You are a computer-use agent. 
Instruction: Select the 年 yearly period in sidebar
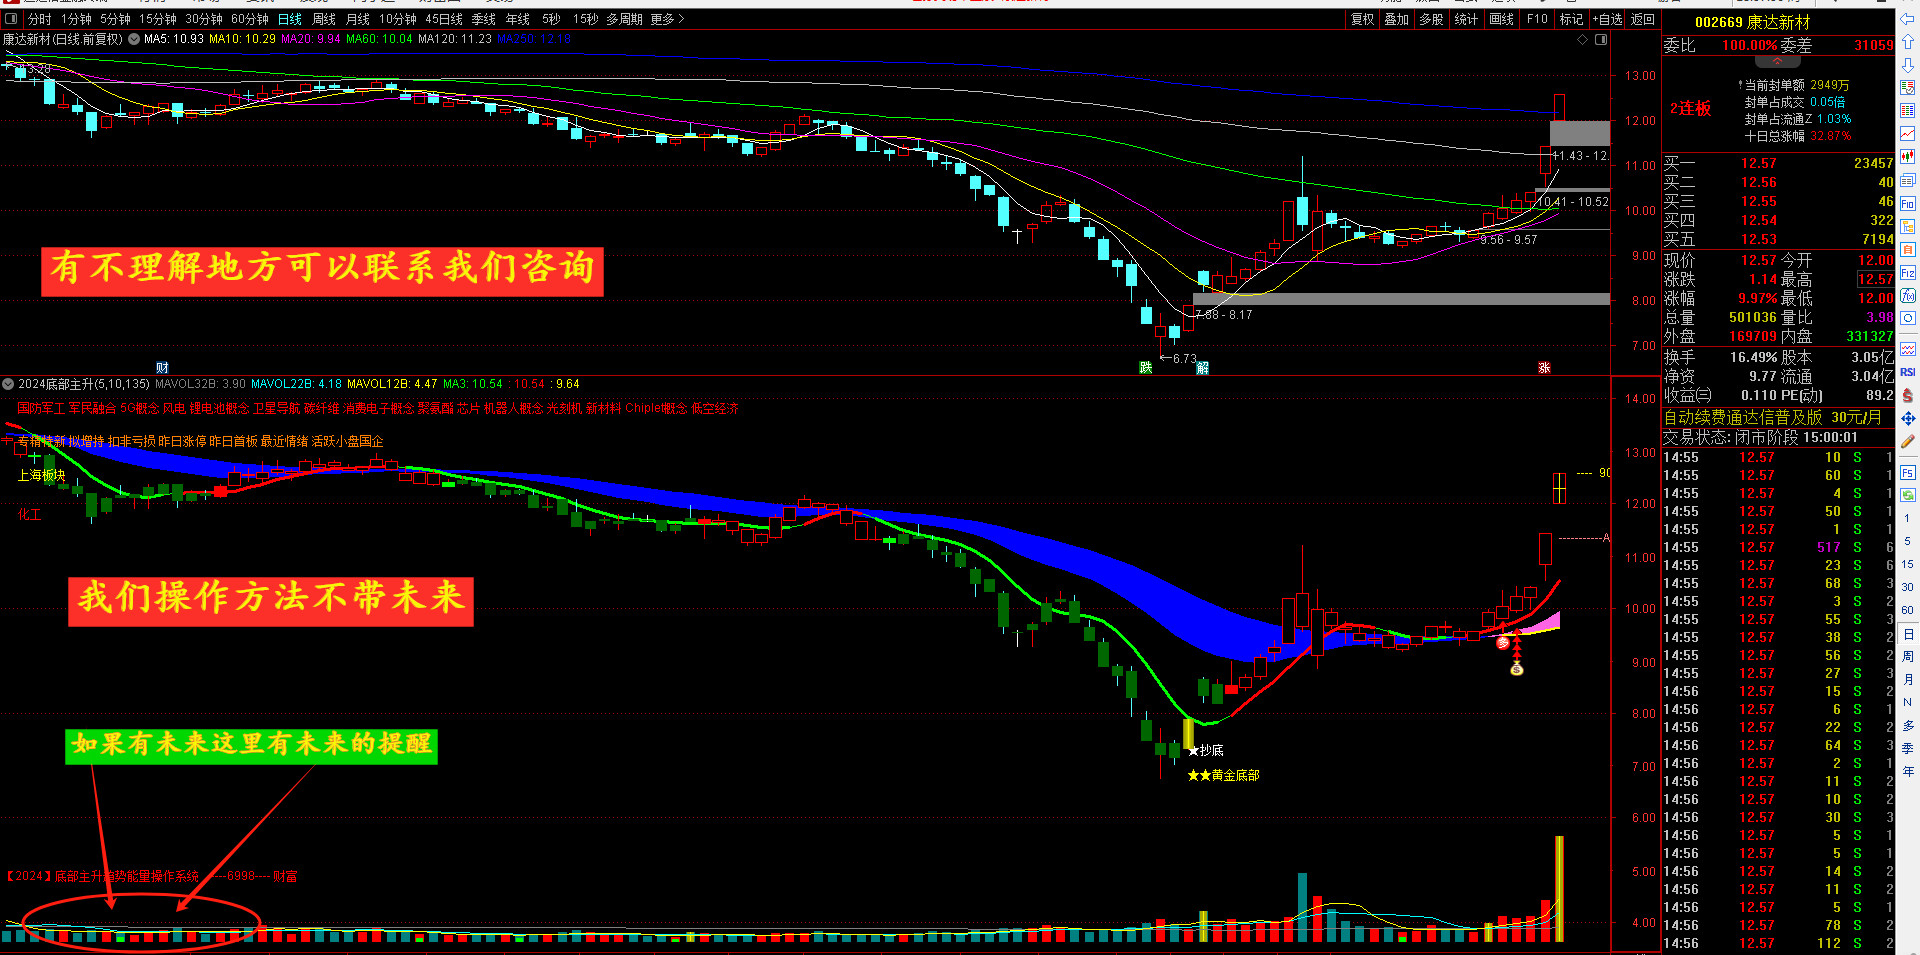click(1907, 771)
